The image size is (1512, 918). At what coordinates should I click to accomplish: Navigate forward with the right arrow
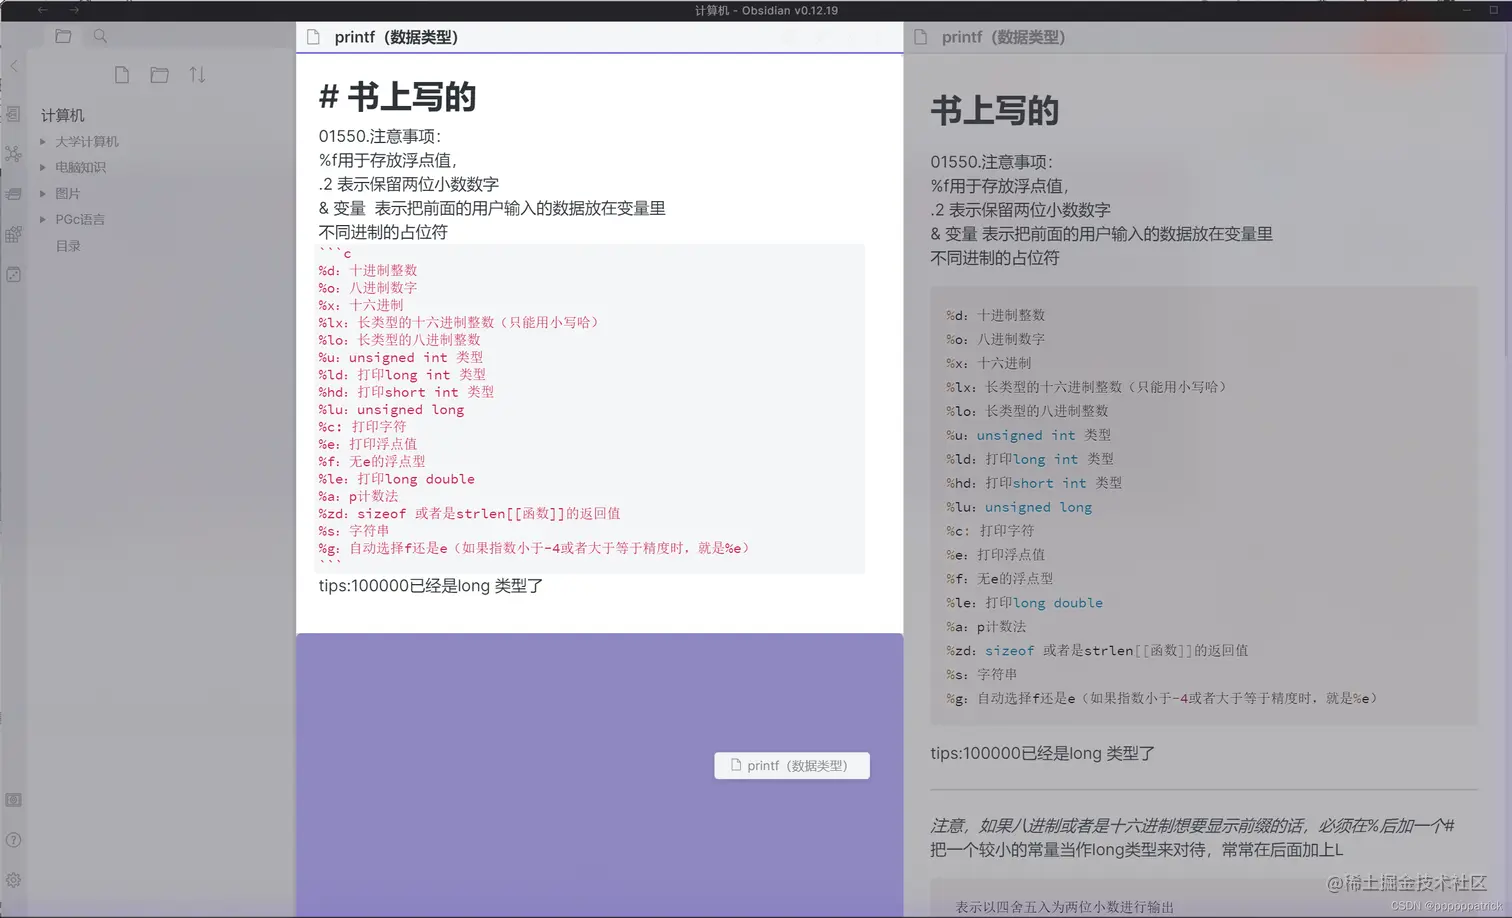[x=73, y=10]
